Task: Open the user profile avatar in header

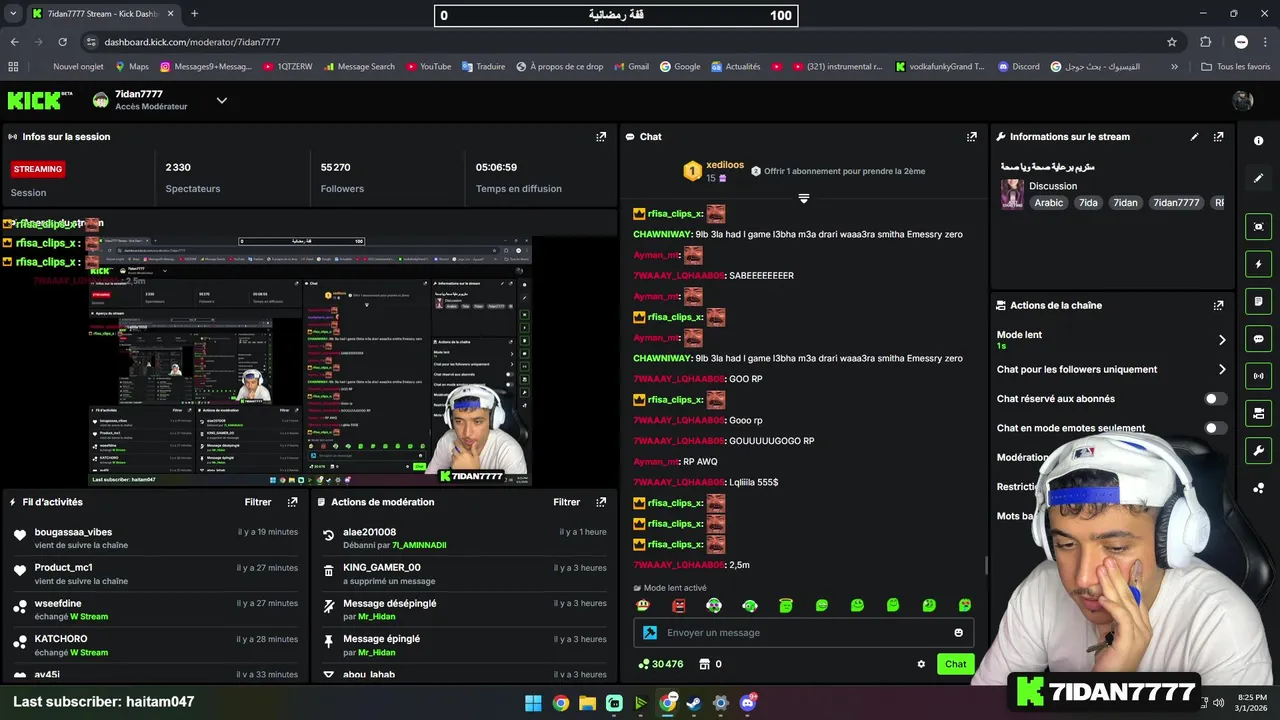Action: pyautogui.click(x=1243, y=100)
